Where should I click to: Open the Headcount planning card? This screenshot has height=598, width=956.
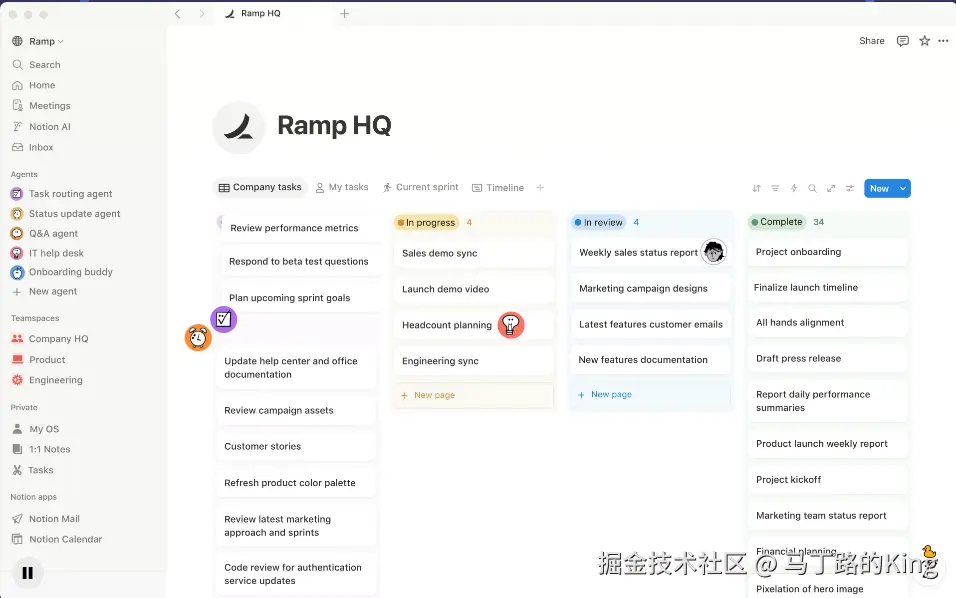(x=474, y=325)
